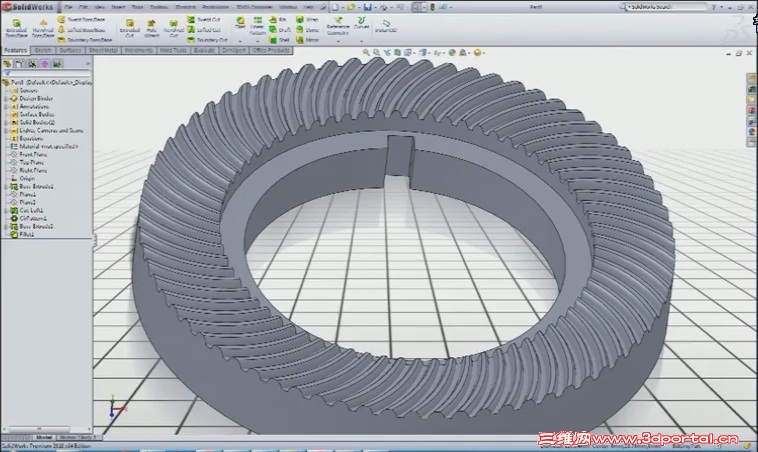Open the DisplayManager tab

(58, 64)
